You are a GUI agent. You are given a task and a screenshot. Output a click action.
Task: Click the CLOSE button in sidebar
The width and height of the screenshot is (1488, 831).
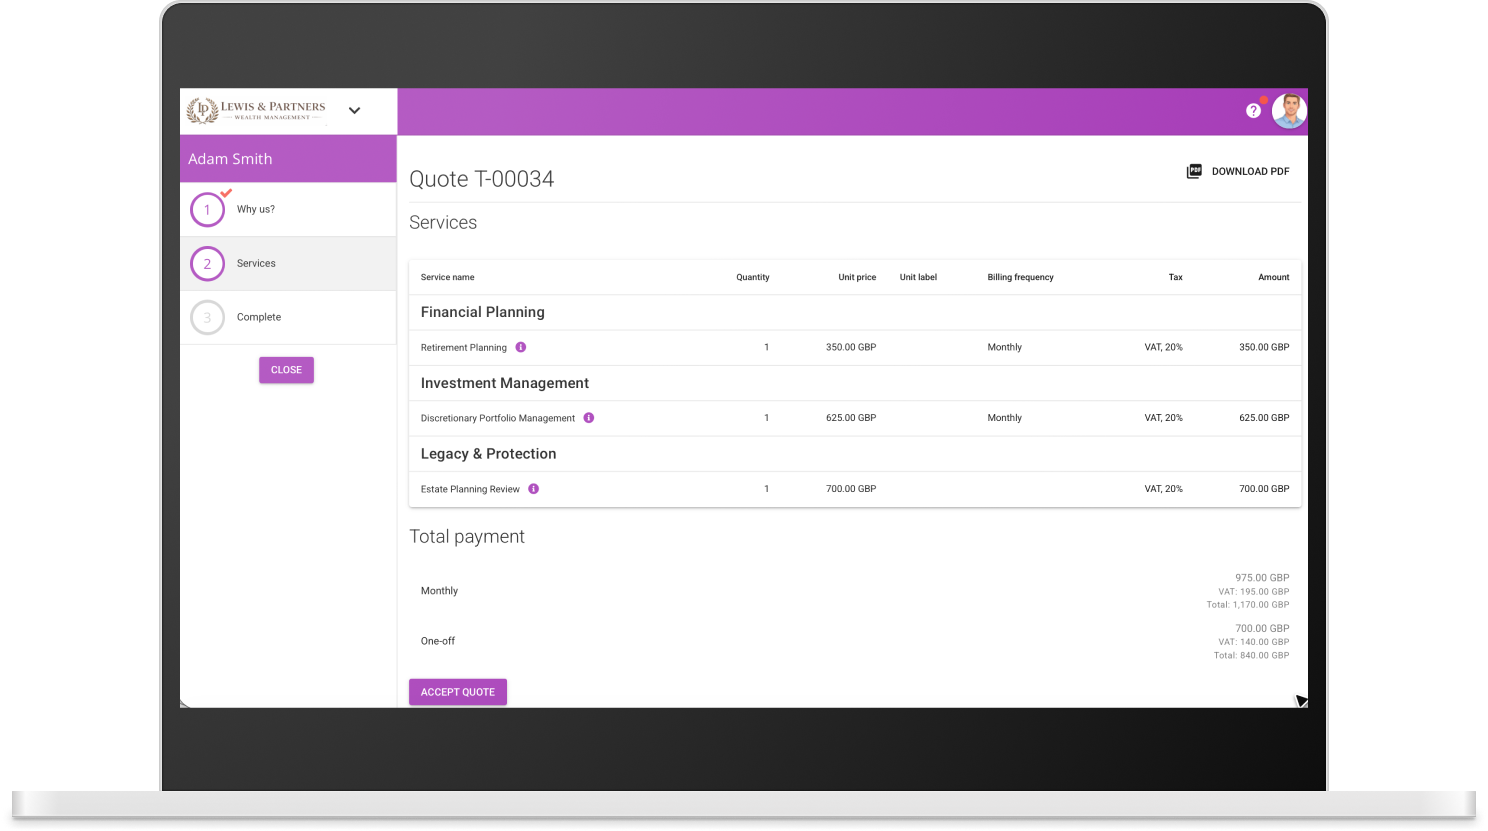coord(286,370)
